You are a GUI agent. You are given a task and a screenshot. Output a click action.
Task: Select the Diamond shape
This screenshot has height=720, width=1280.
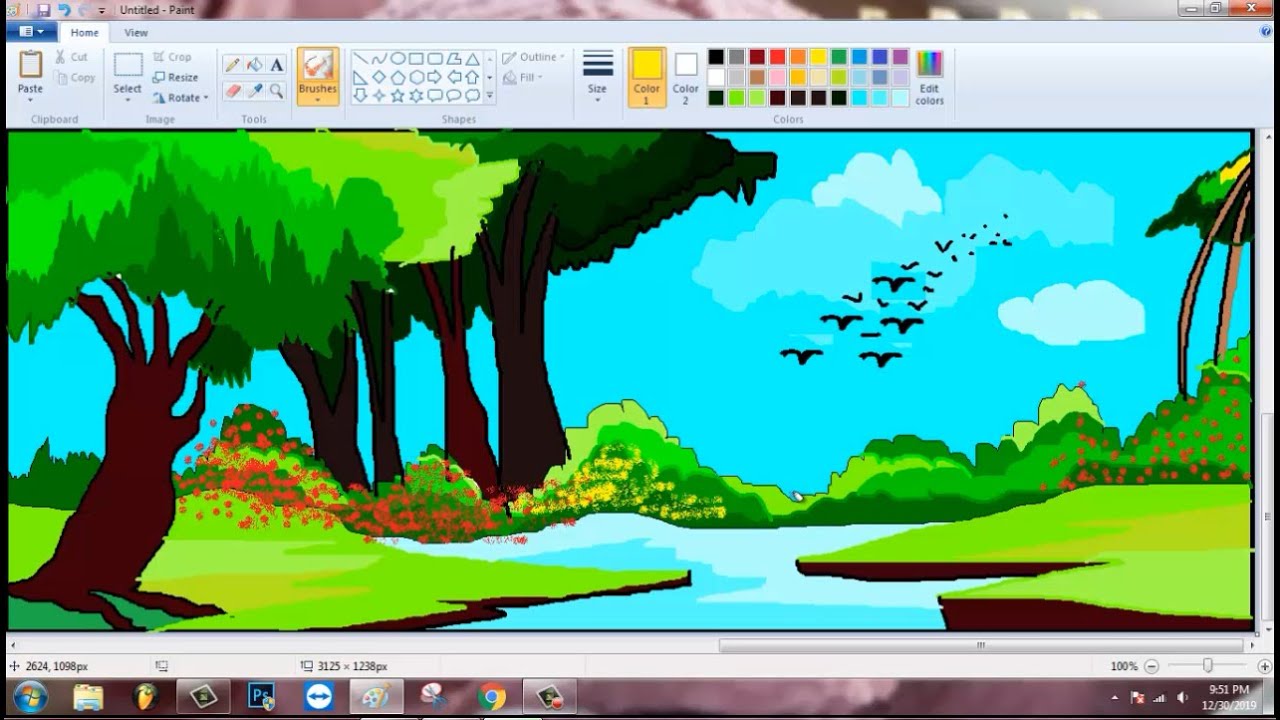[x=379, y=77]
